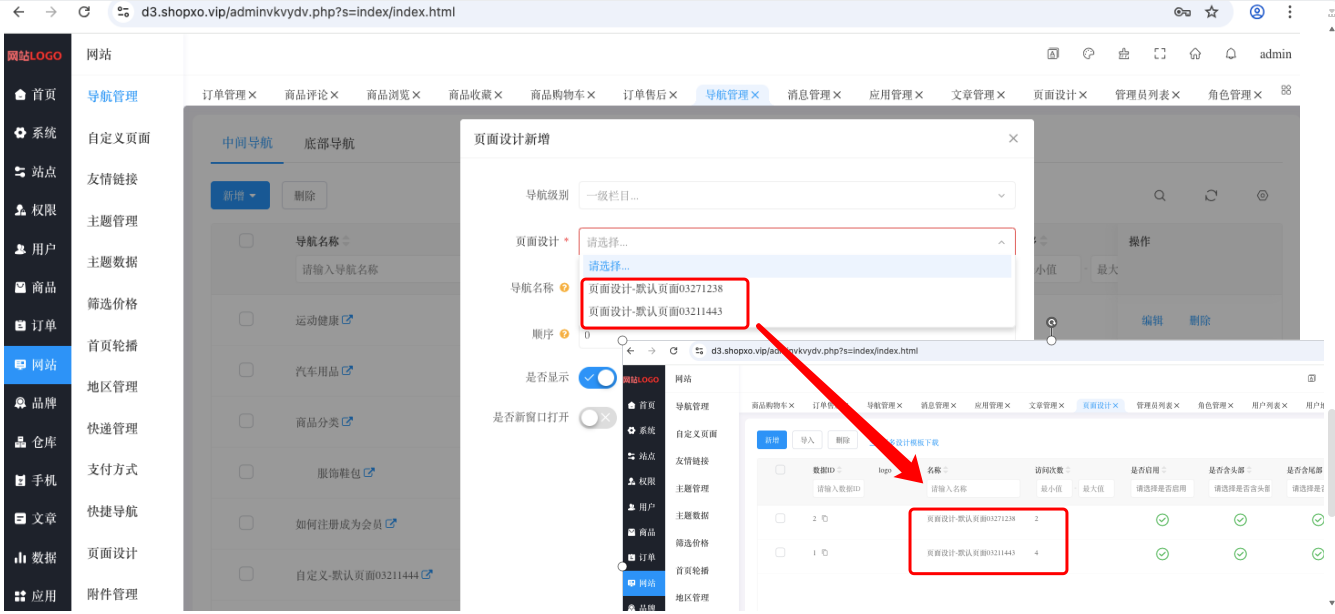Viewport: 1335px width, 614px height.
Task: Reload the page in the browser
Action: (x=84, y=12)
